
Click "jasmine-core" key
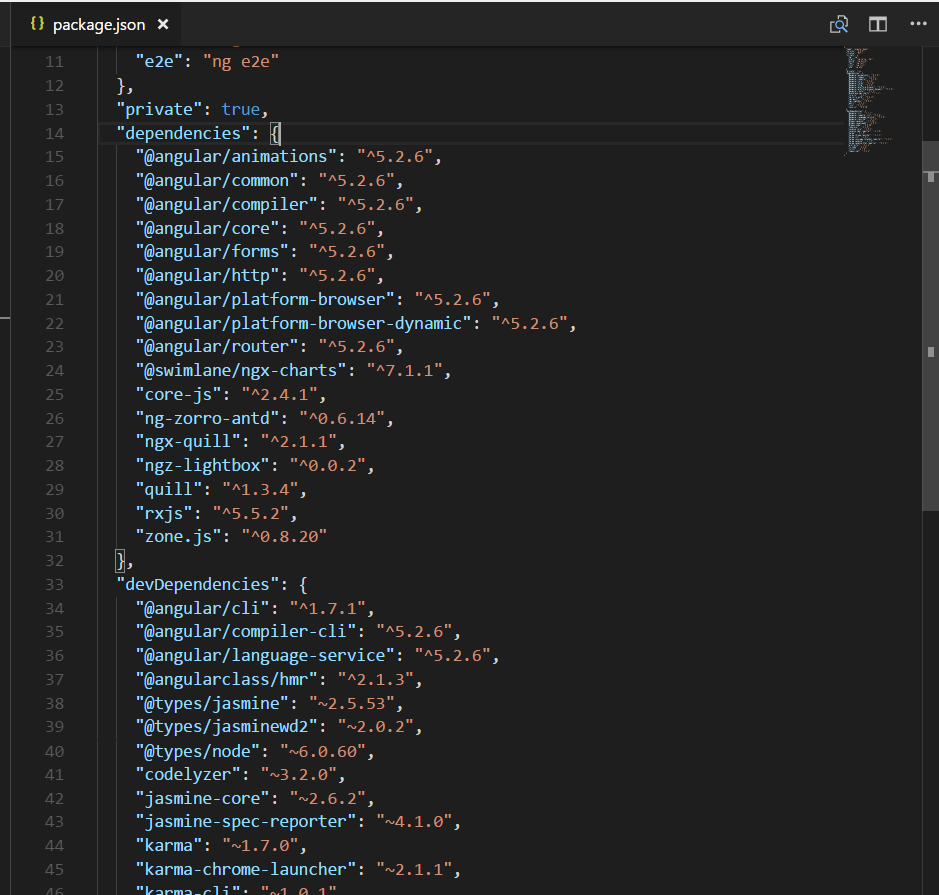tap(202, 798)
